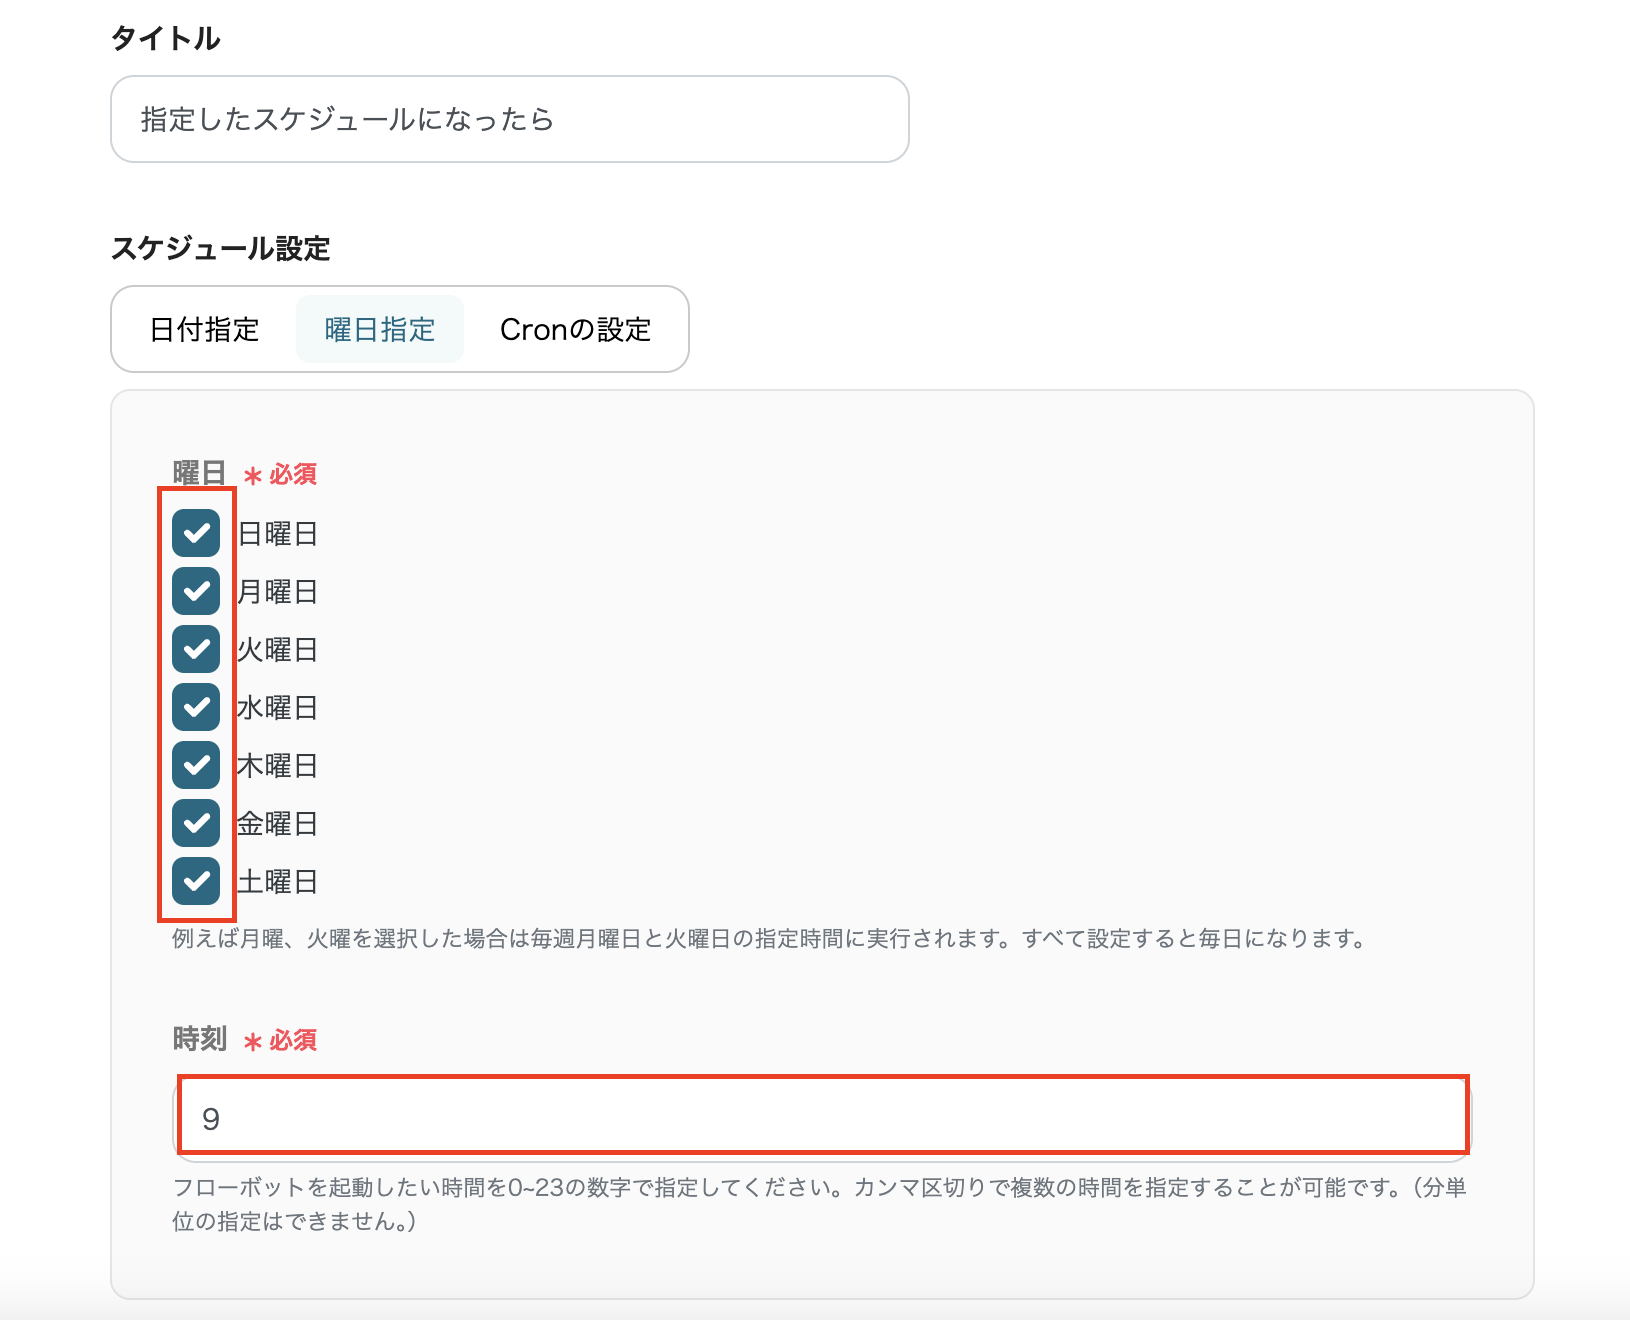Click the 土曜日 label text

[x=277, y=882]
